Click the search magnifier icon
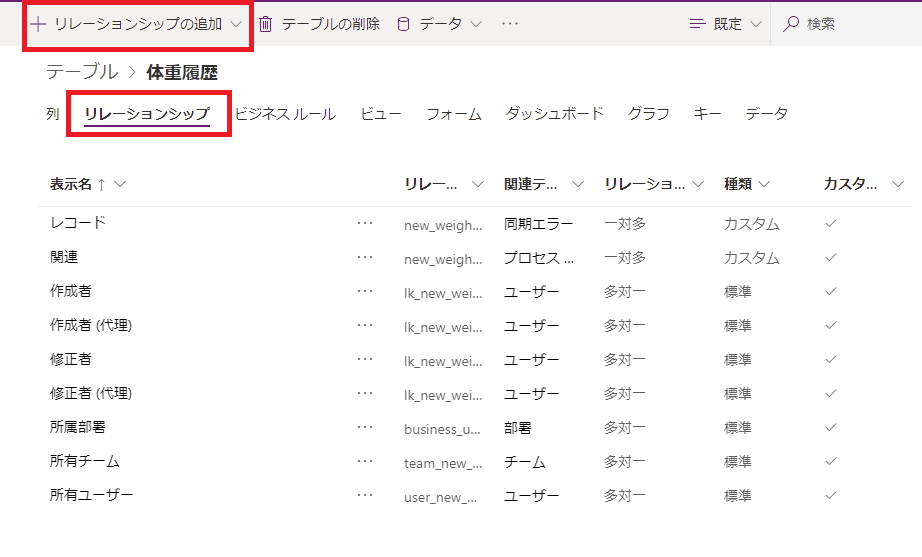Image resolution: width=922 pixels, height=557 pixels. click(791, 24)
